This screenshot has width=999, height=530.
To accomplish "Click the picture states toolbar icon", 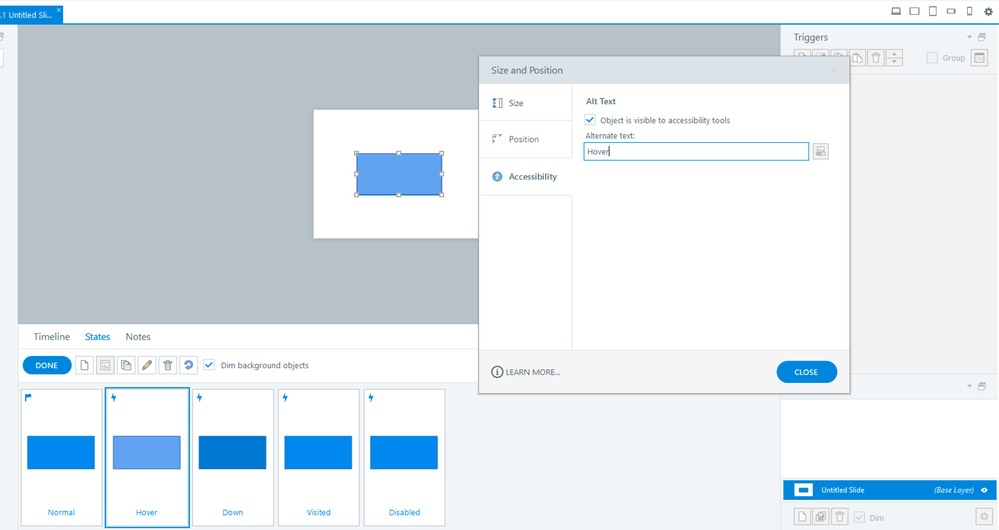I will [x=105, y=365].
